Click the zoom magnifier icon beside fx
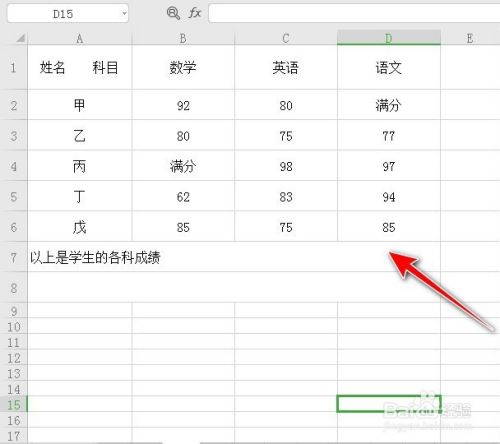This screenshot has height=444, width=500. (173, 14)
